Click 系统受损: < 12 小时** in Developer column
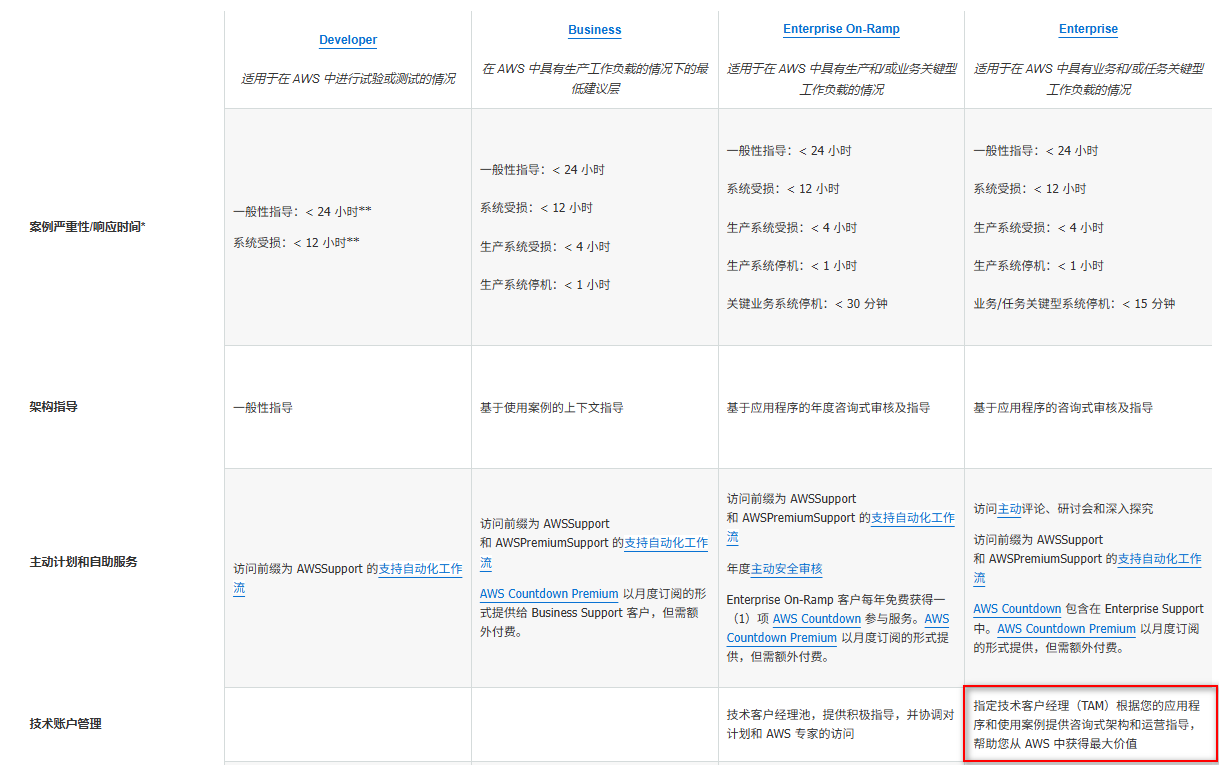The height and width of the screenshot is (765, 1219). [x=297, y=243]
